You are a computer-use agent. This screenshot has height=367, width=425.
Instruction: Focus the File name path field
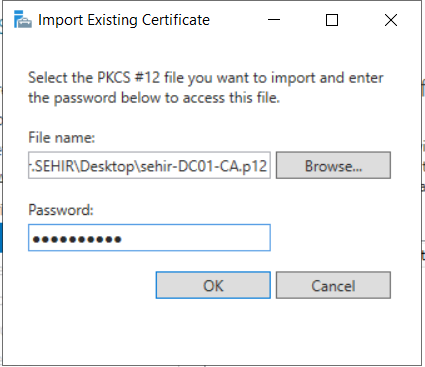pyautogui.click(x=149, y=165)
